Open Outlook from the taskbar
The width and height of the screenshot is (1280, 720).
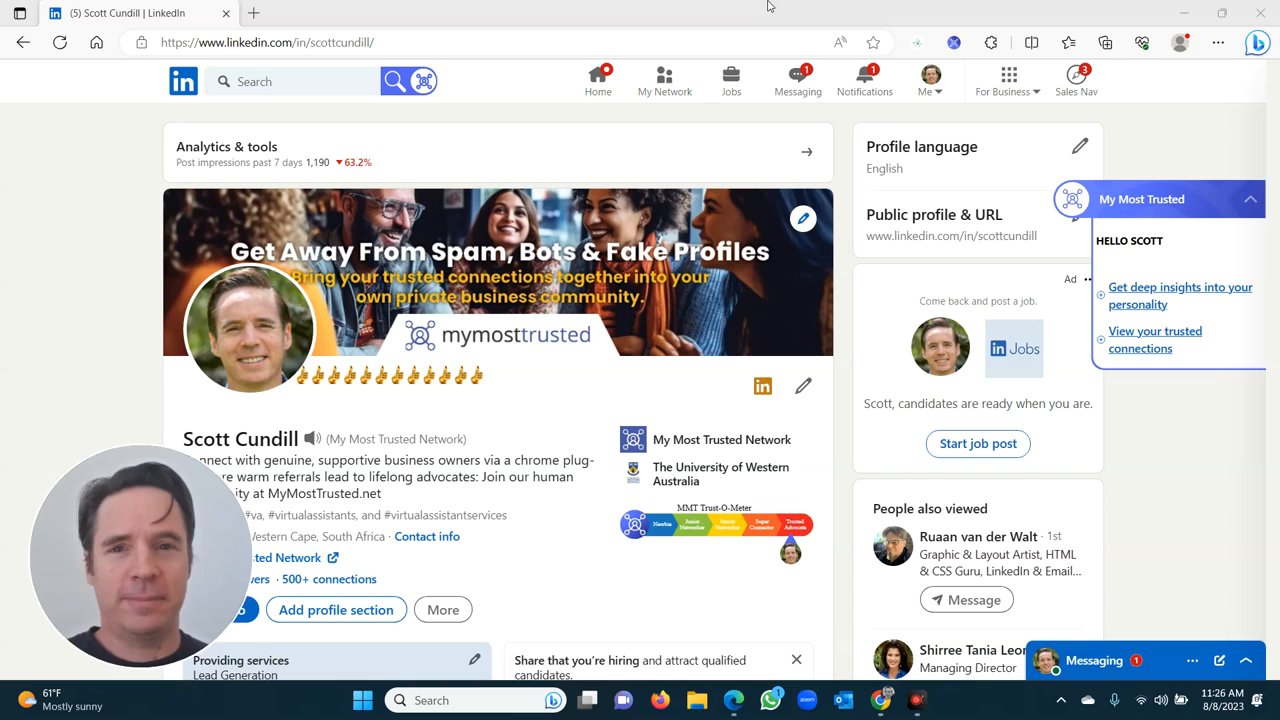click(x=844, y=700)
